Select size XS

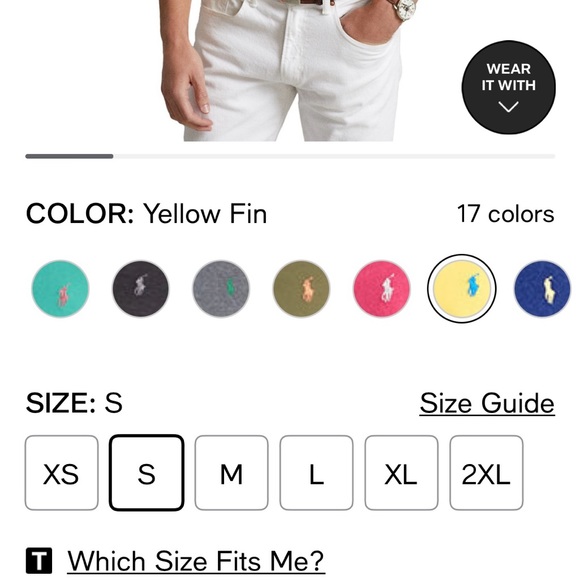(62, 473)
